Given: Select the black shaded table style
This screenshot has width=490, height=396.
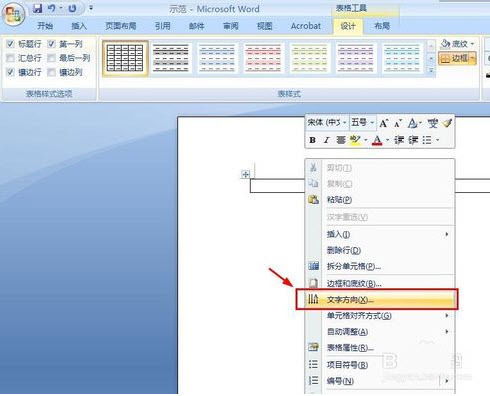Looking at the screenshot, I should coord(171,59).
